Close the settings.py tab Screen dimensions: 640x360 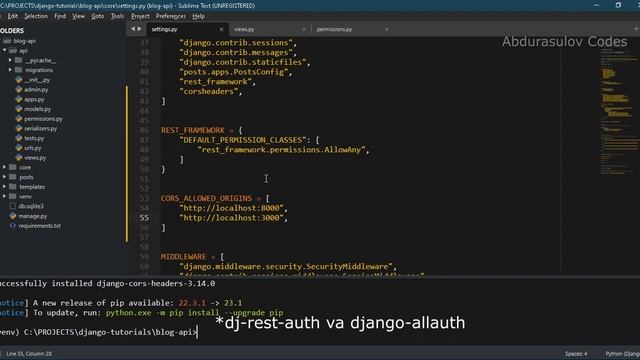point(221,29)
